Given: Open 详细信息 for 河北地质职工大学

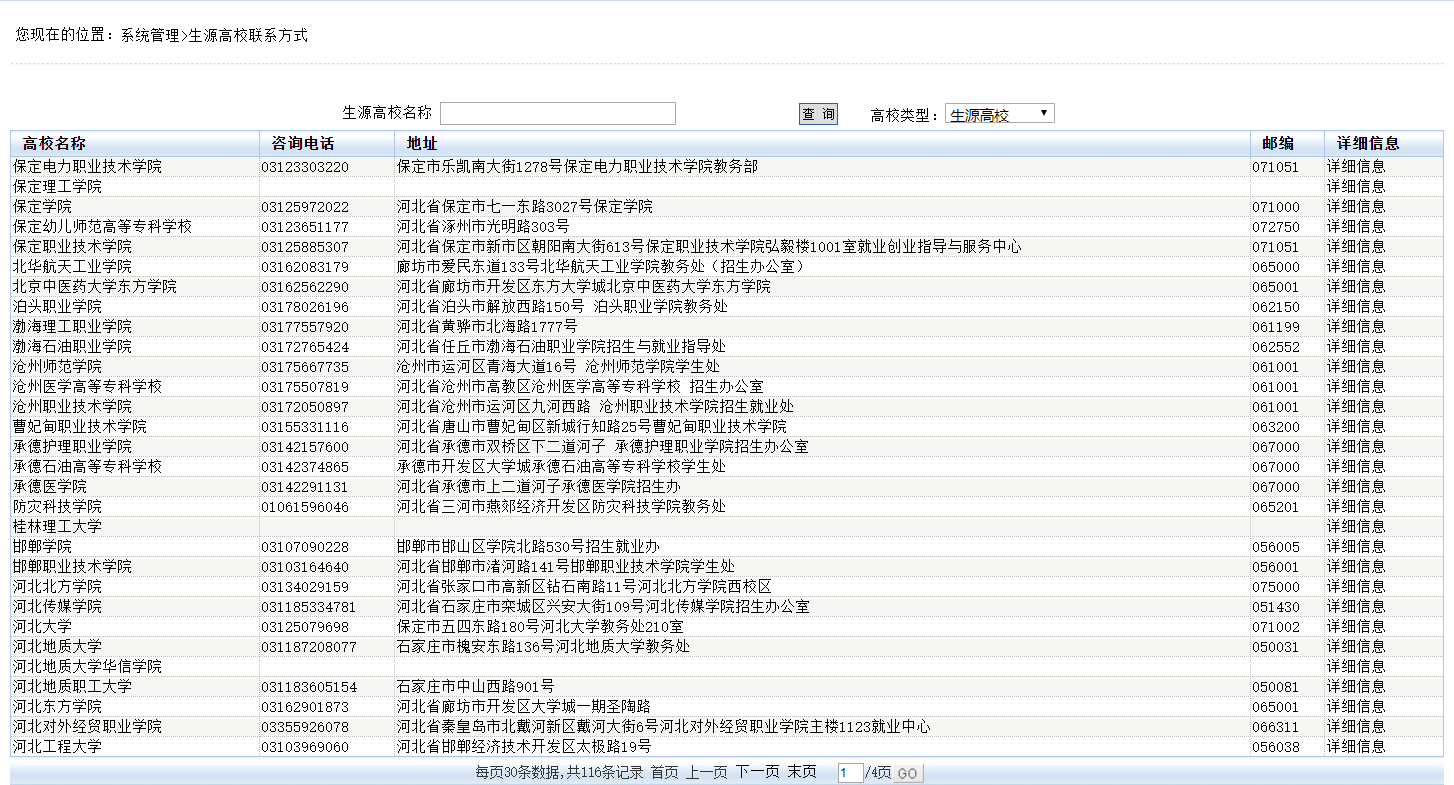Looking at the screenshot, I should 1356,687.
